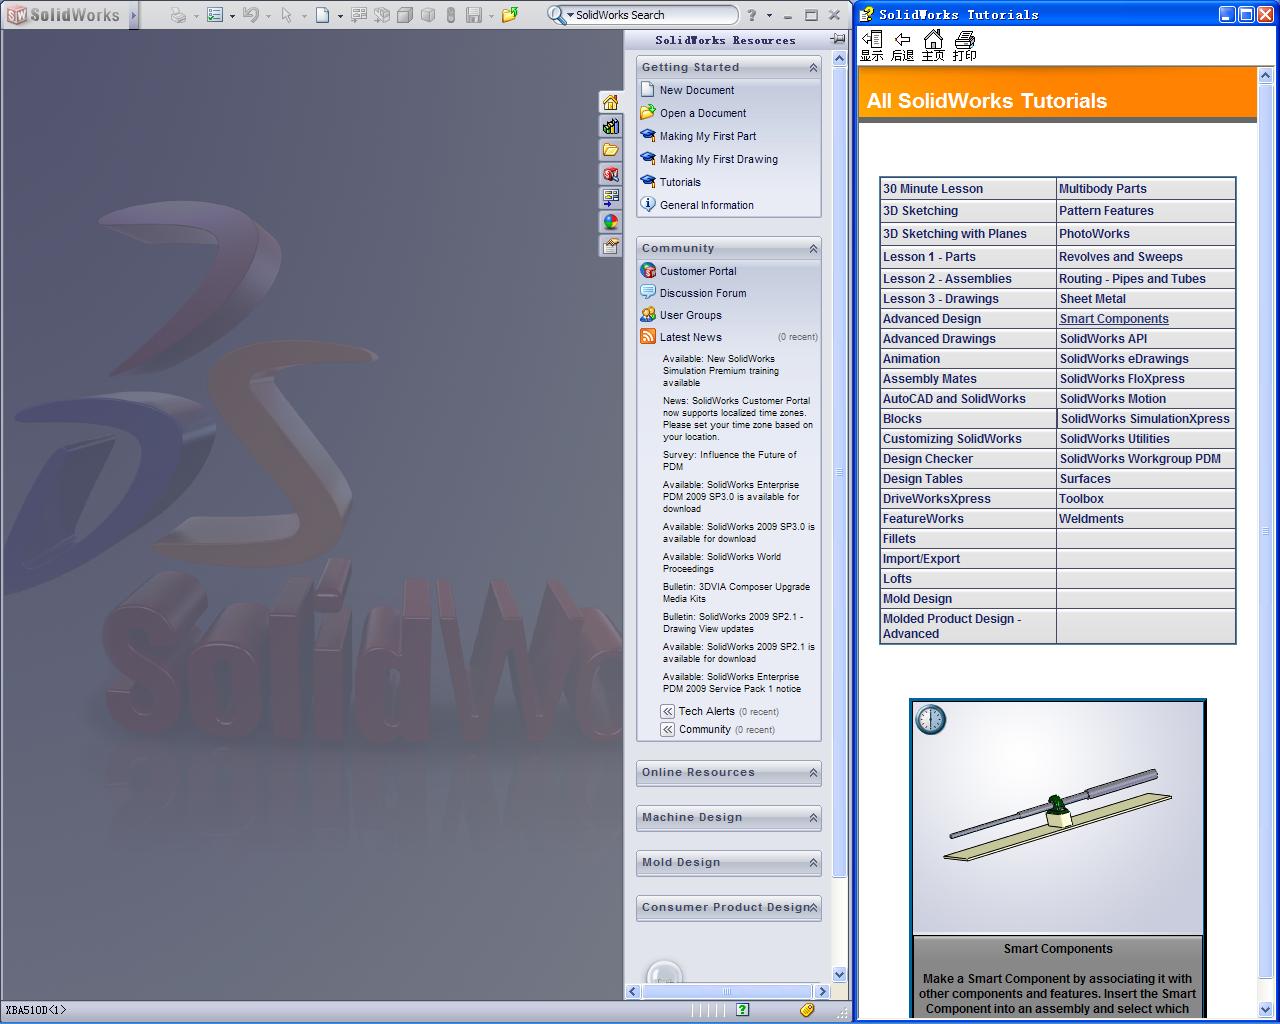Open the General Information link

[707, 205]
